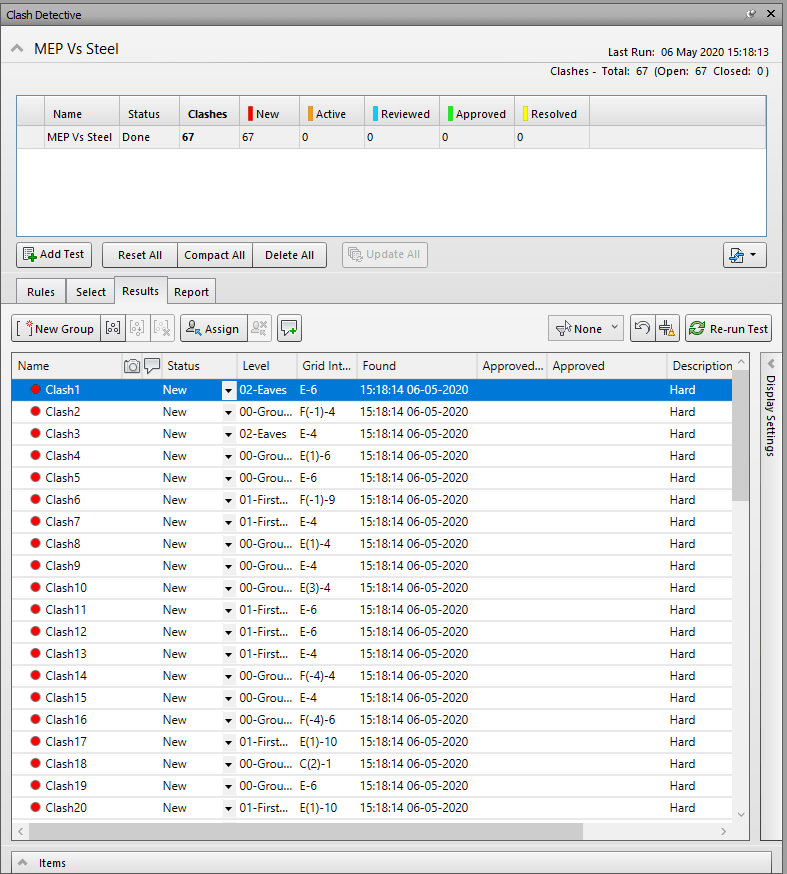Click the Description column header
Image resolution: width=787 pixels, height=874 pixels.
[702, 366]
